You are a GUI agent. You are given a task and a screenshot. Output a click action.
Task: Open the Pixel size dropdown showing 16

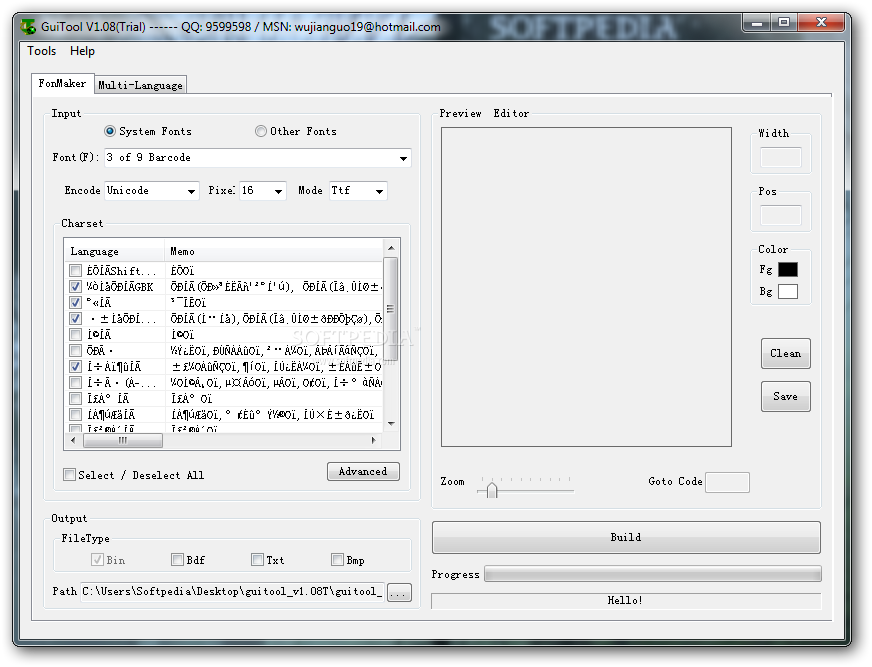(262, 191)
